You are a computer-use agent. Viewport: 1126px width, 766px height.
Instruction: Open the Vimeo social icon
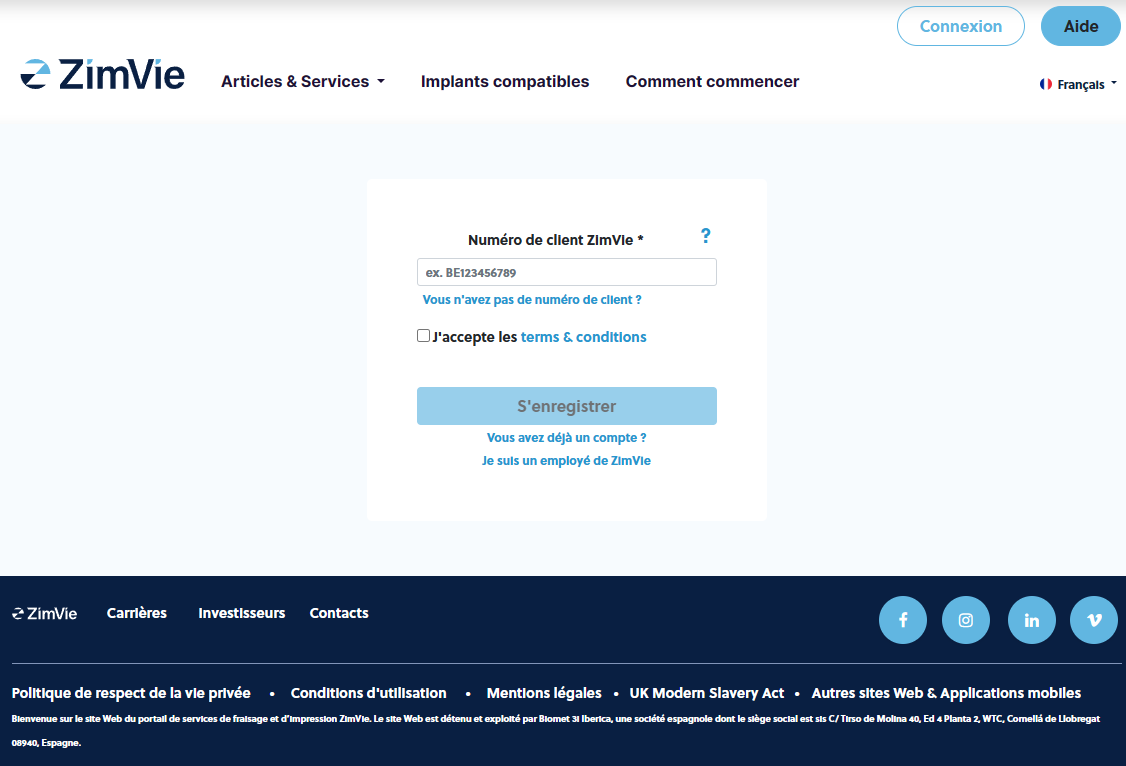point(1094,620)
